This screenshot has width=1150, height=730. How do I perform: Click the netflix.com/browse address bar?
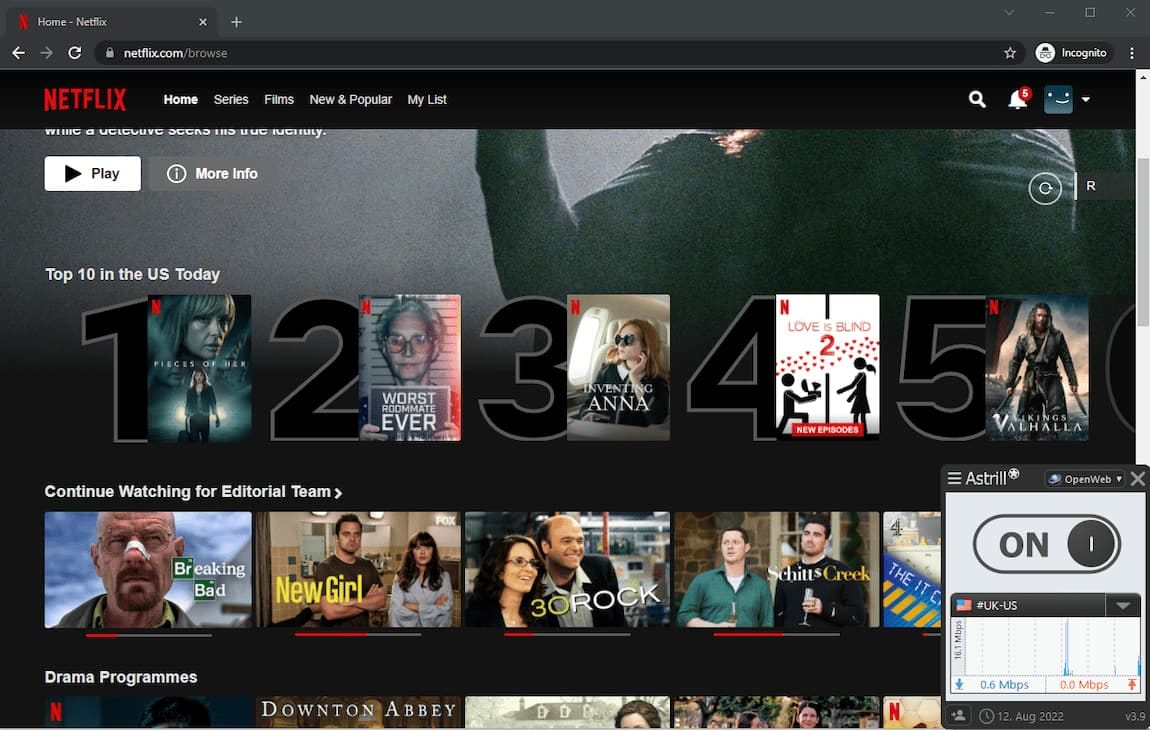[550, 53]
